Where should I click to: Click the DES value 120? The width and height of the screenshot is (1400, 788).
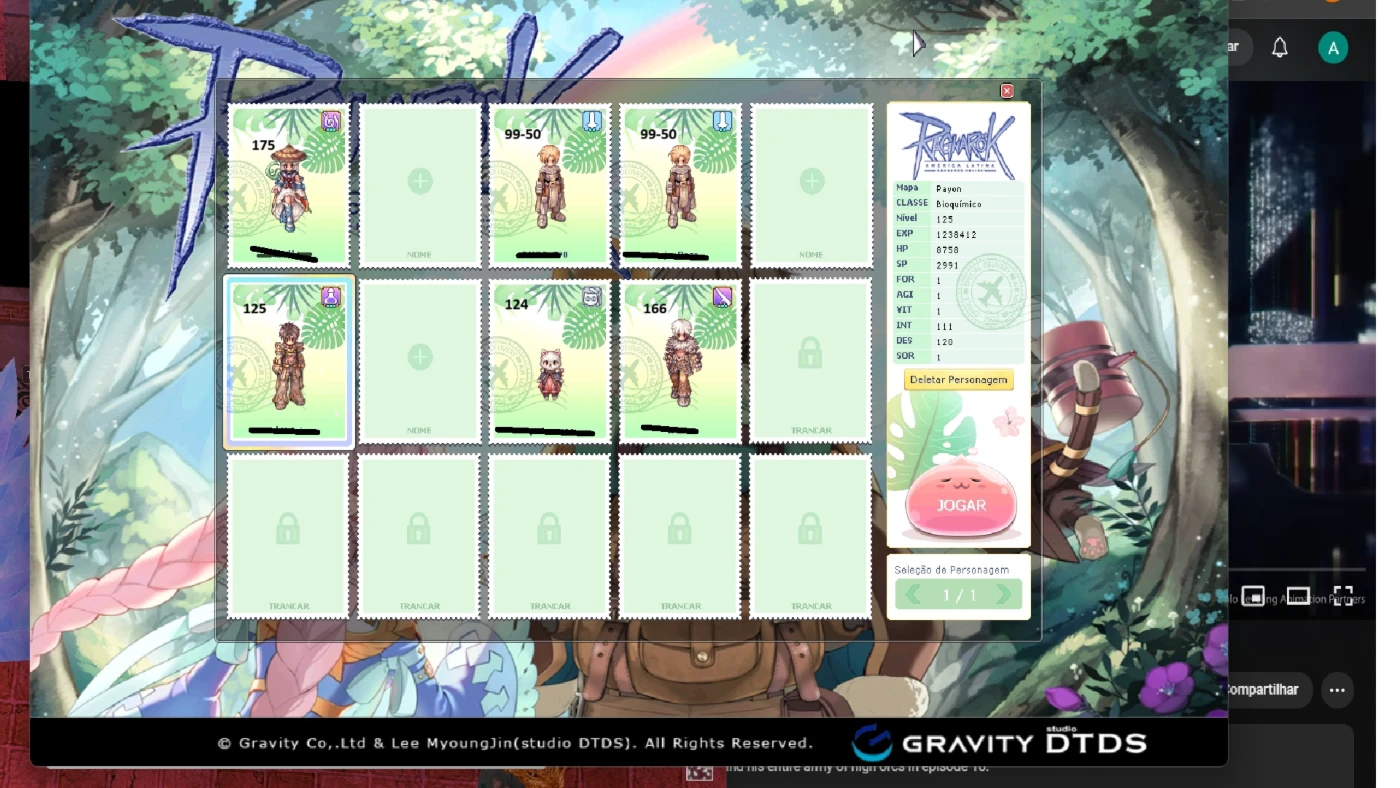945,342
